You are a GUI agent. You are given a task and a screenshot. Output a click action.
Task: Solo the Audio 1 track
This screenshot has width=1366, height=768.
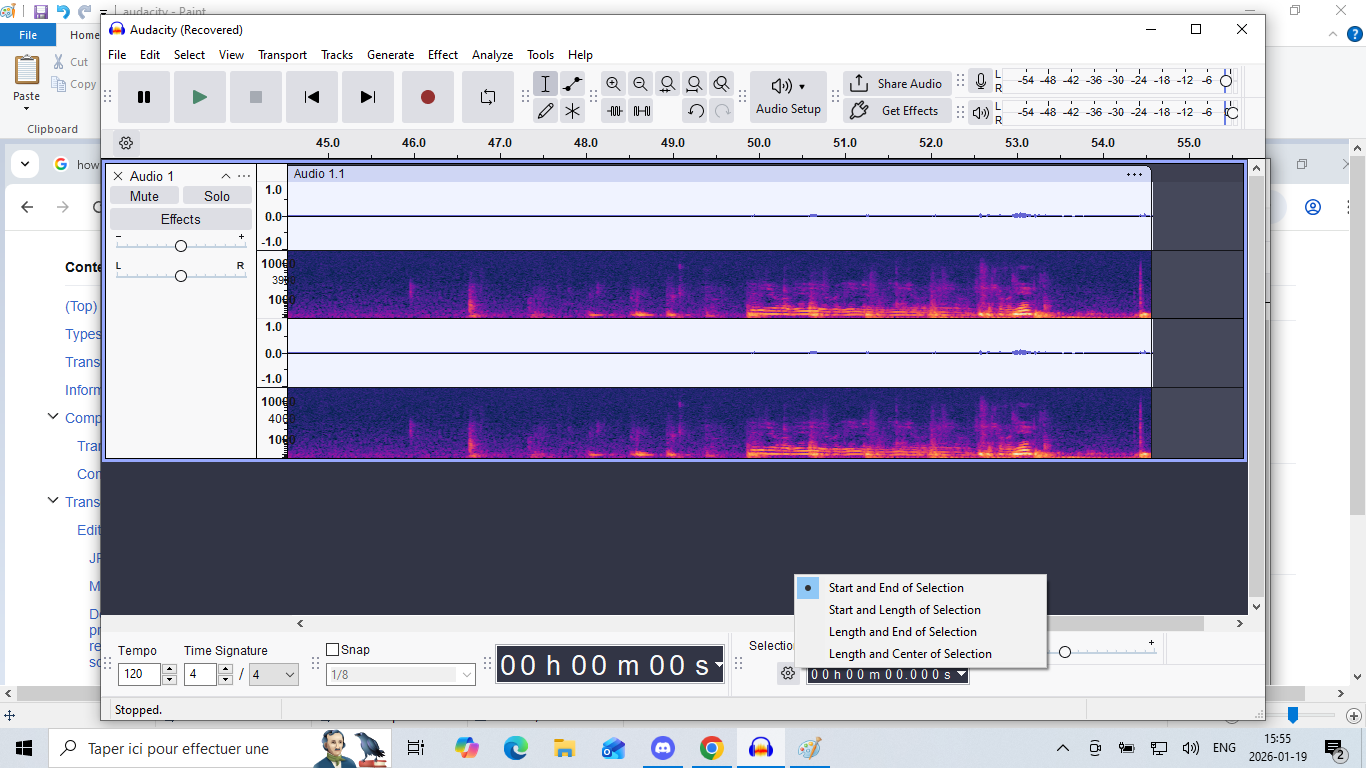[x=217, y=196]
